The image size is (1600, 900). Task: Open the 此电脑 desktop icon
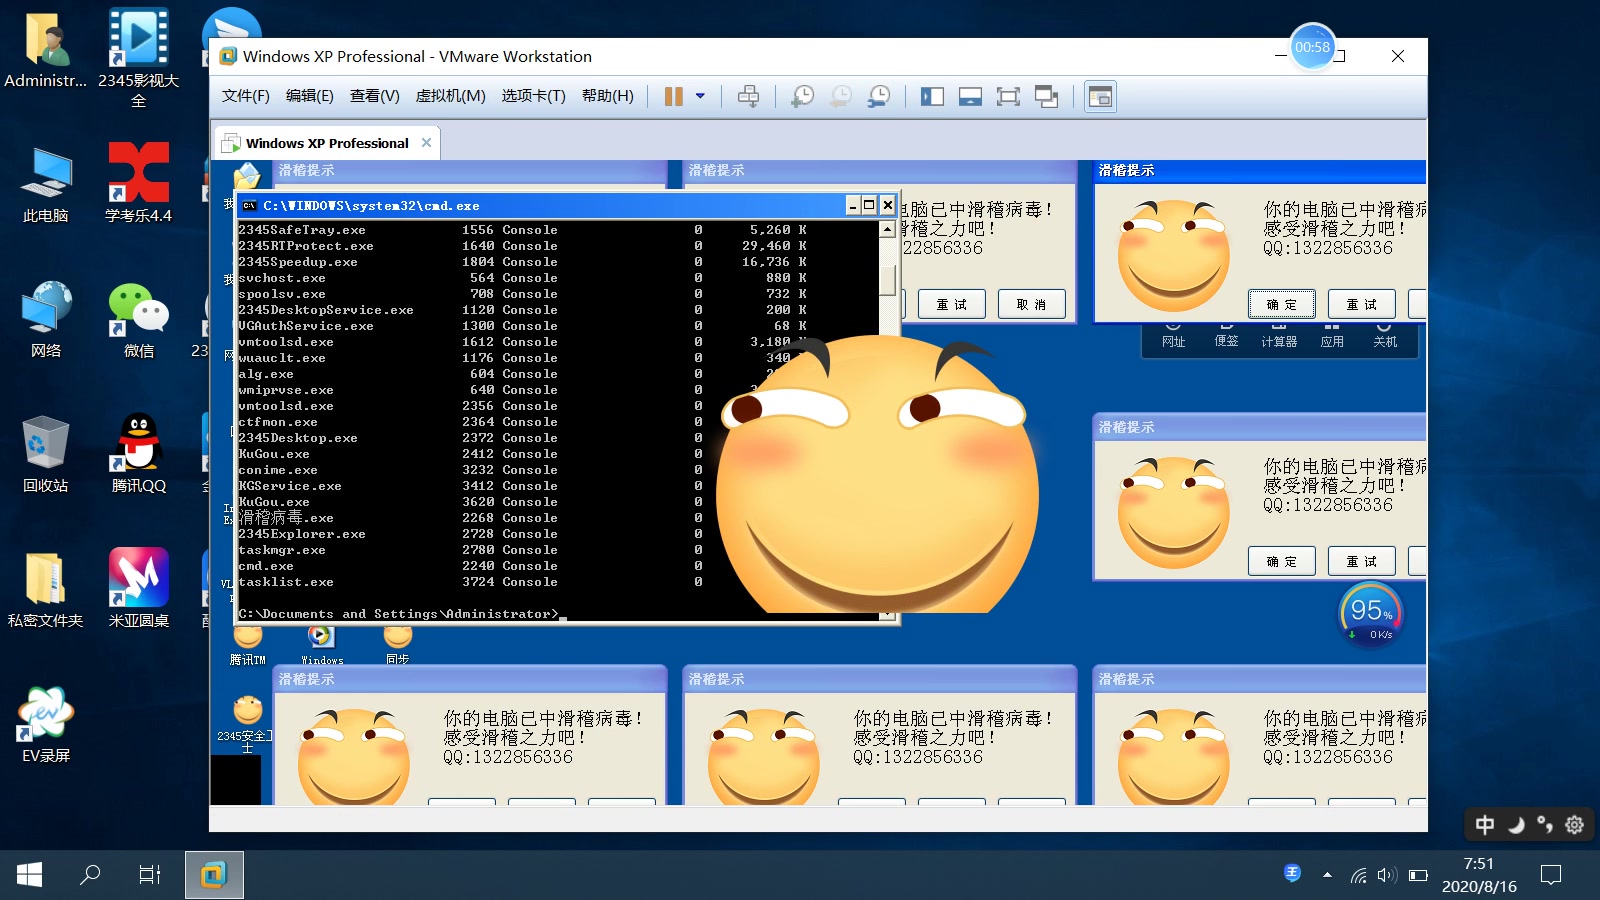(46, 185)
